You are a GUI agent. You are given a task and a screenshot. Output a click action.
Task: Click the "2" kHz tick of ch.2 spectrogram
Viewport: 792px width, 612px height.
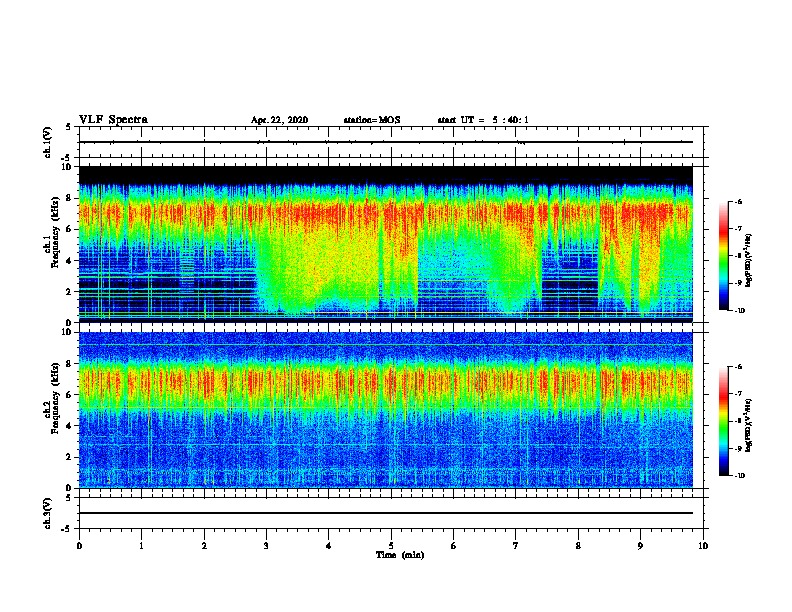point(69,457)
